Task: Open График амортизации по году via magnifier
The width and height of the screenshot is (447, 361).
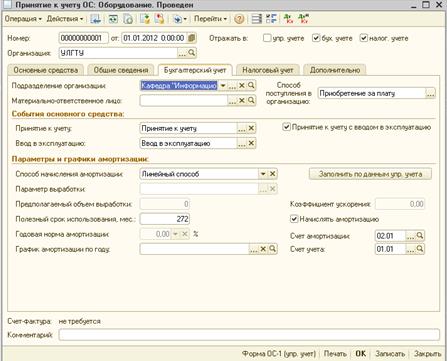Action: tap(272, 249)
